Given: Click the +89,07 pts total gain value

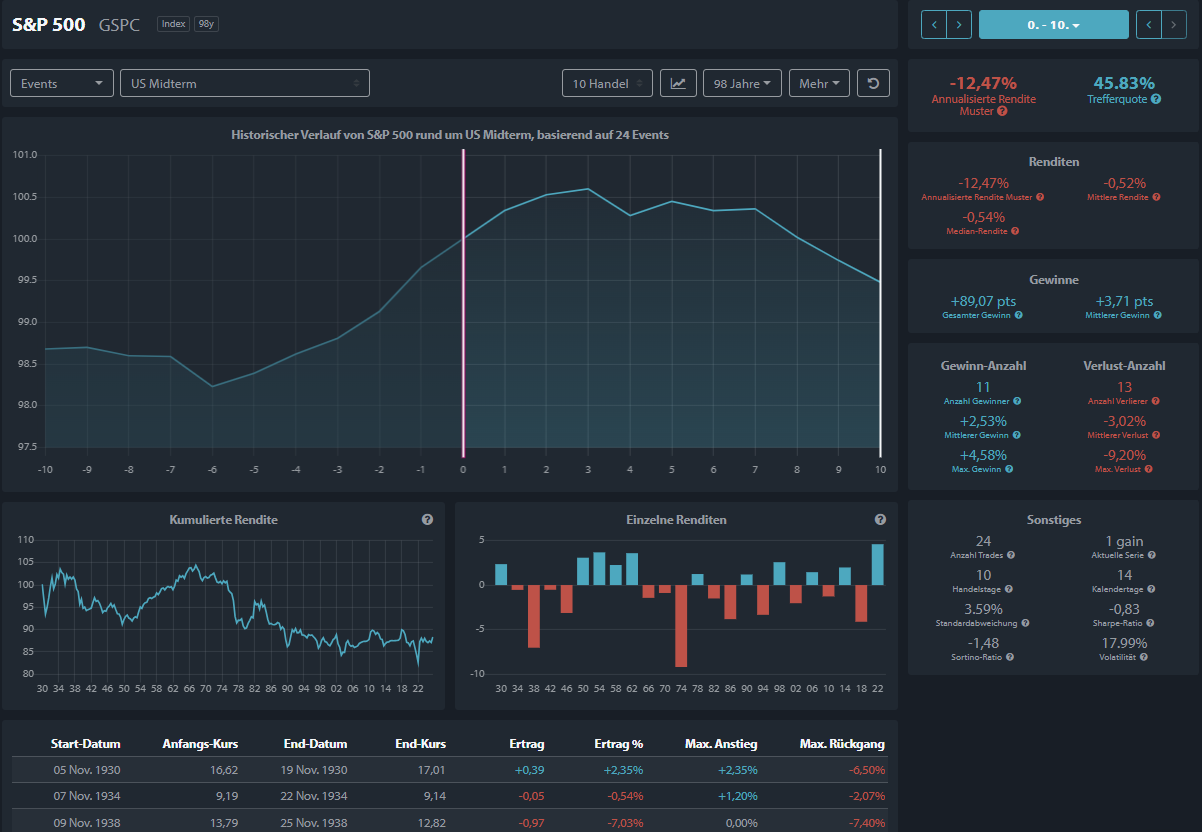Looking at the screenshot, I should pyautogui.click(x=981, y=301).
